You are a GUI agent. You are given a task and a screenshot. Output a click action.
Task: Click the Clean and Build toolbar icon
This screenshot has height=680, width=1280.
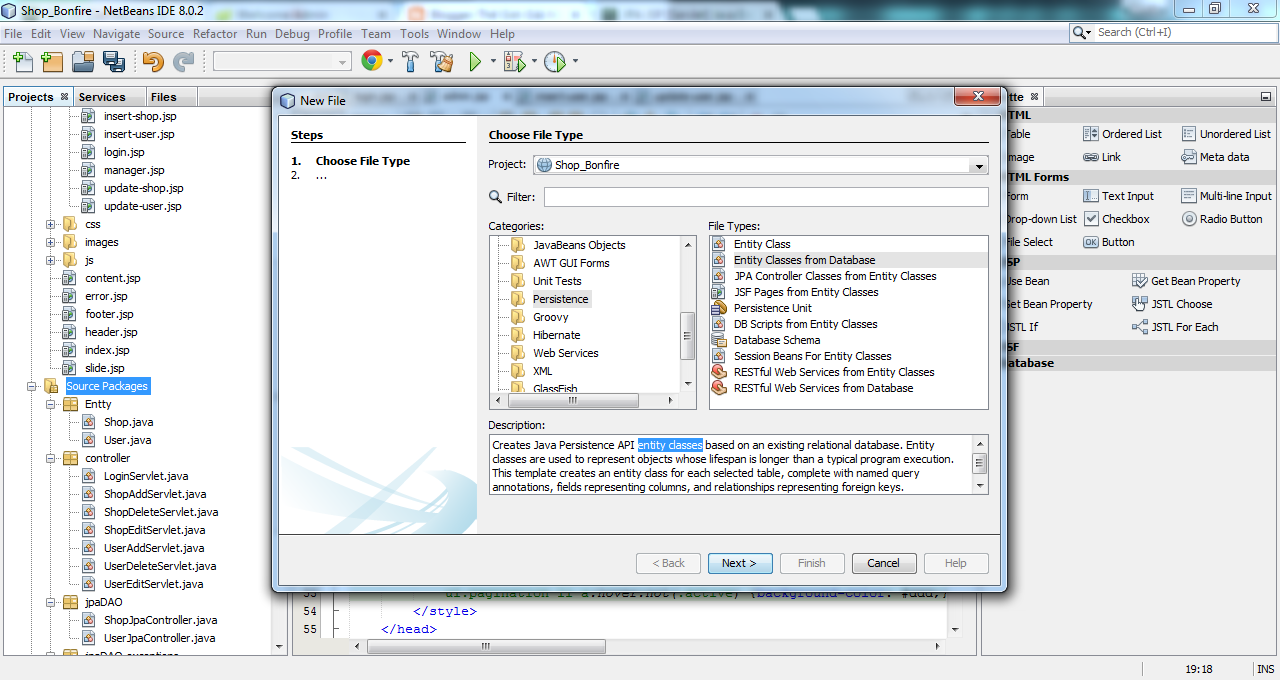(441, 61)
